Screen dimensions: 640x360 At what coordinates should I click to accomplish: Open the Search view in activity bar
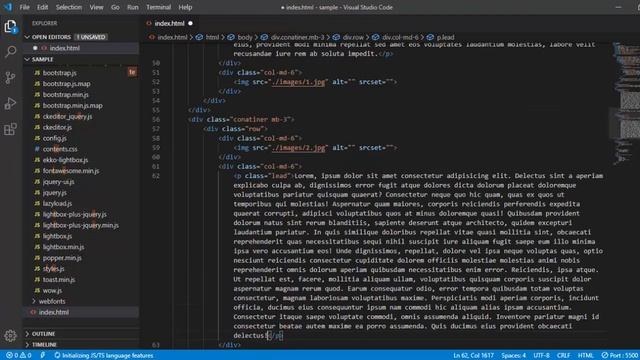pos(10,51)
